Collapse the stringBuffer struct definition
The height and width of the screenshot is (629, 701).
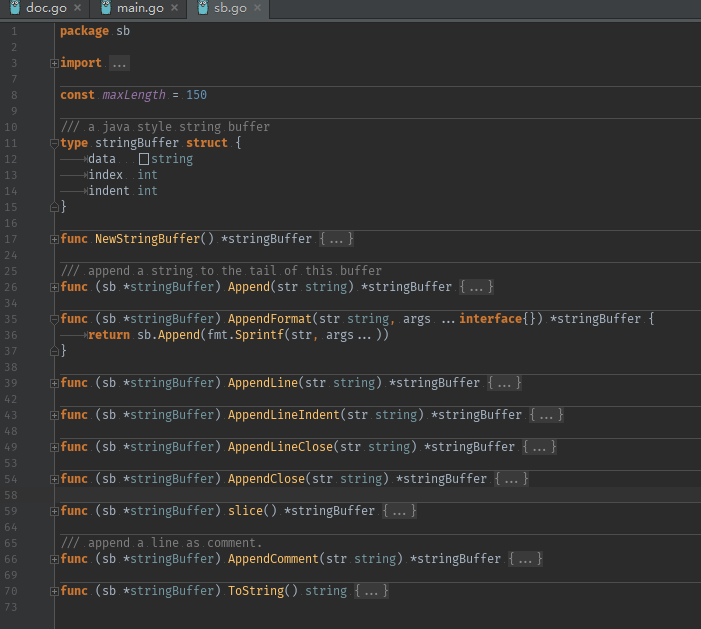[x=54, y=144]
